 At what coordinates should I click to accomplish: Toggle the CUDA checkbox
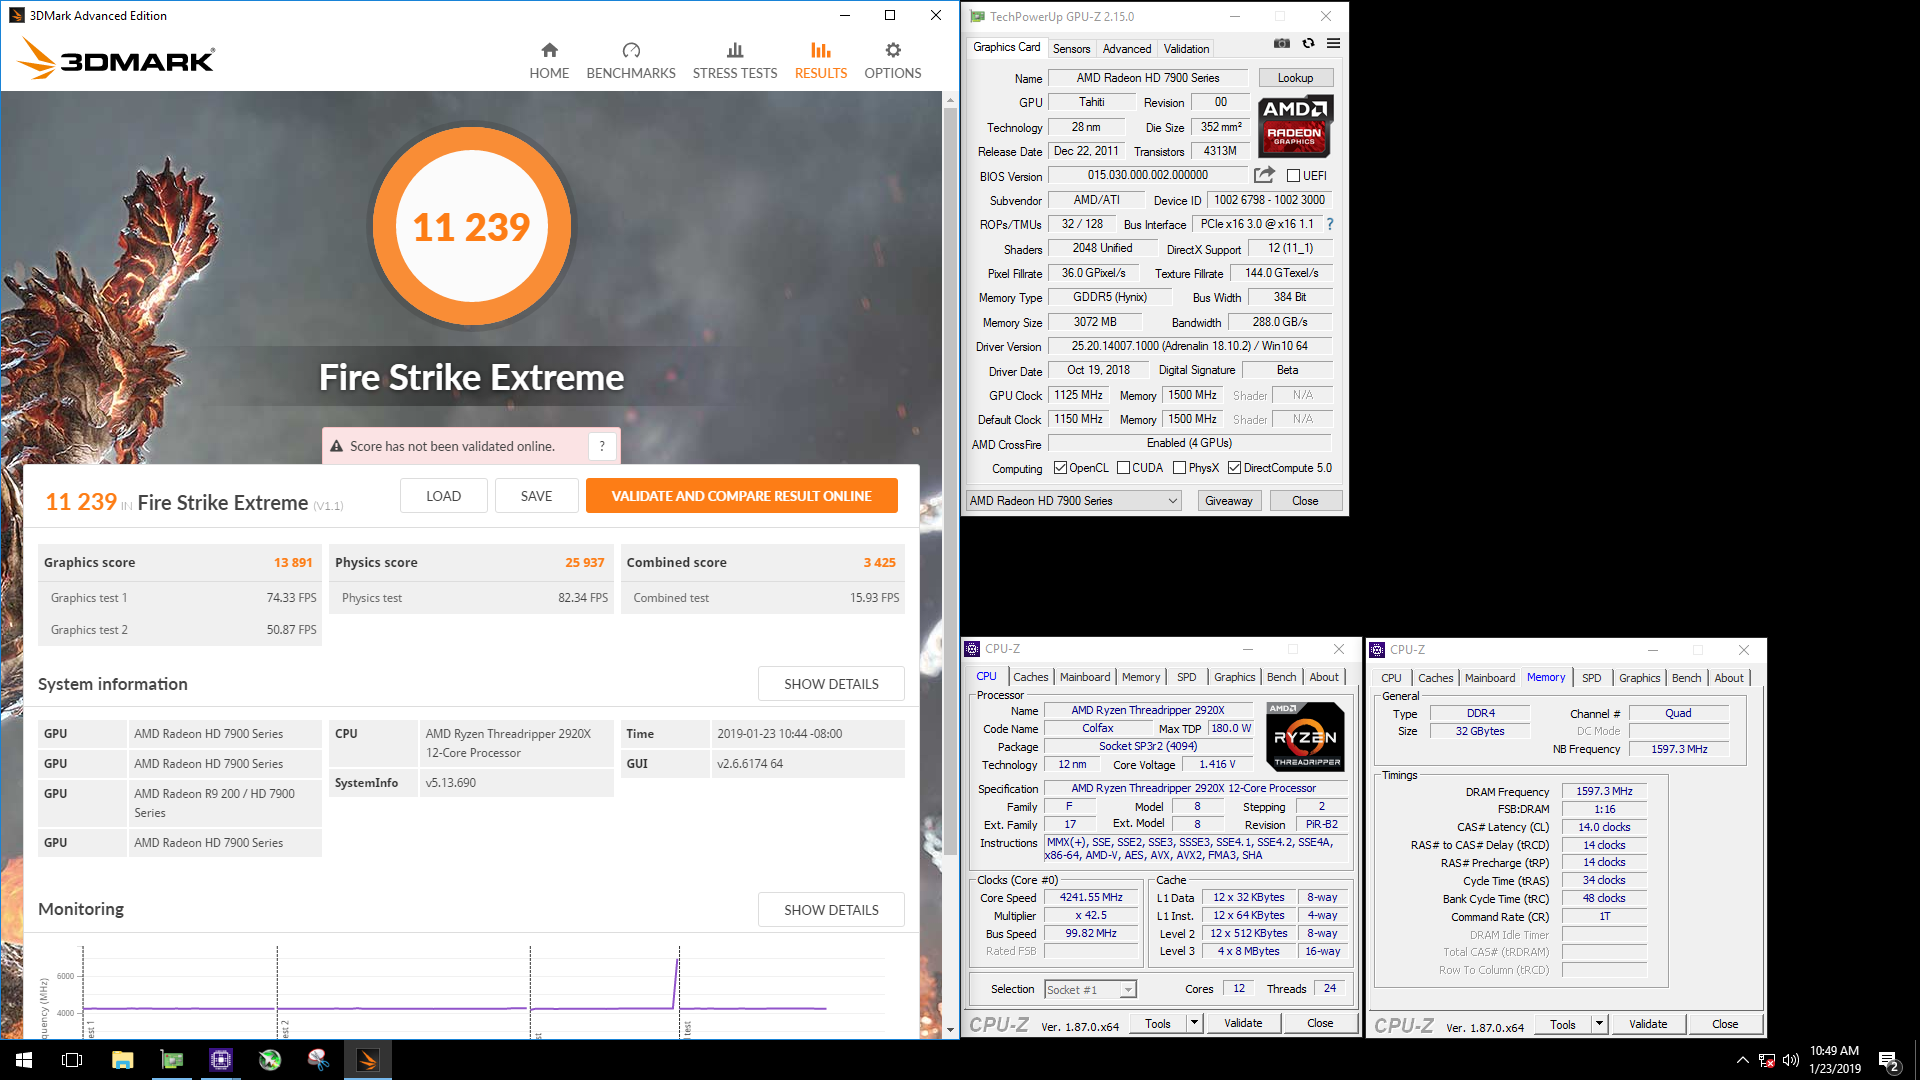pos(1123,468)
